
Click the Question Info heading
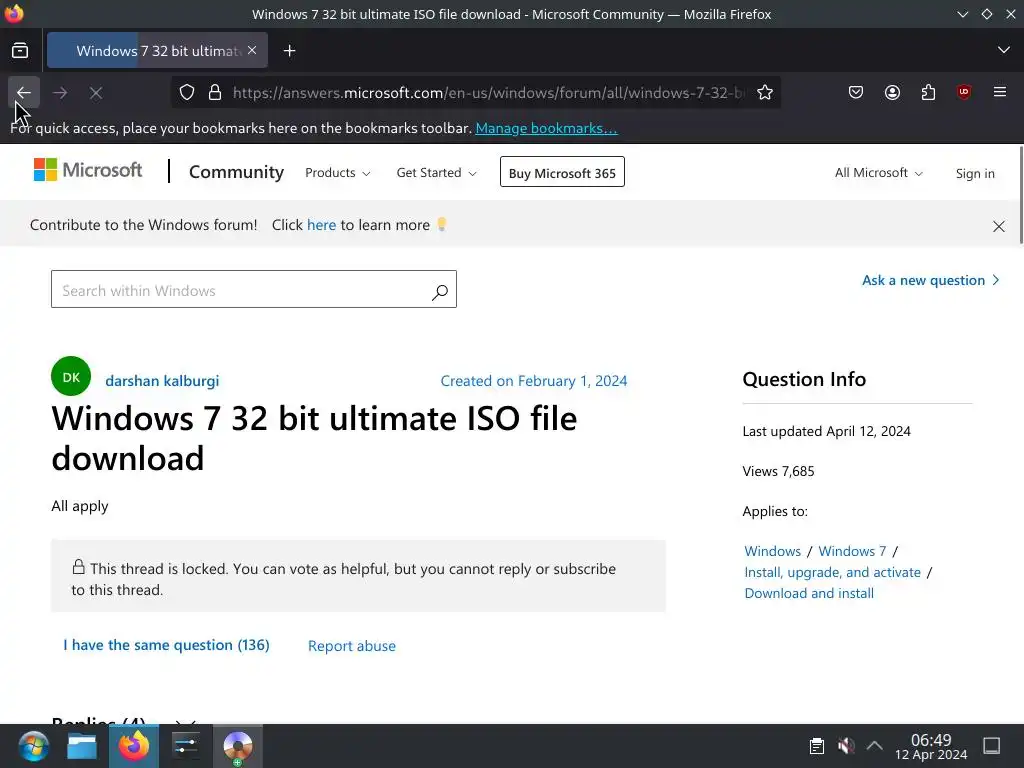point(804,379)
